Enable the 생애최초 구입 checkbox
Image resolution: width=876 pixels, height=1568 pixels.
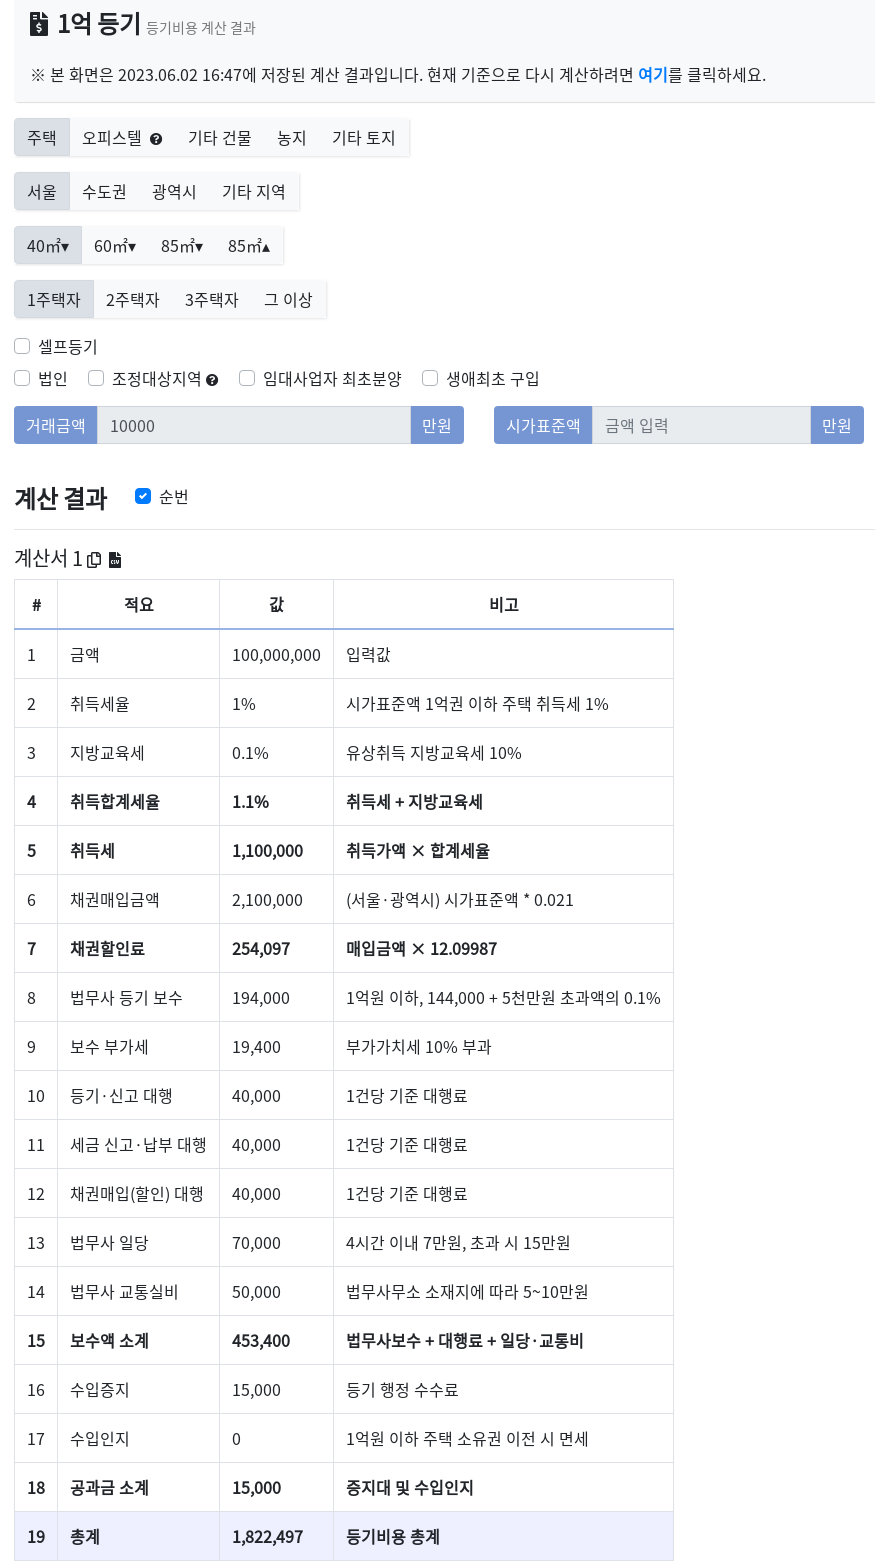pyautogui.click(x=430, y=378)
